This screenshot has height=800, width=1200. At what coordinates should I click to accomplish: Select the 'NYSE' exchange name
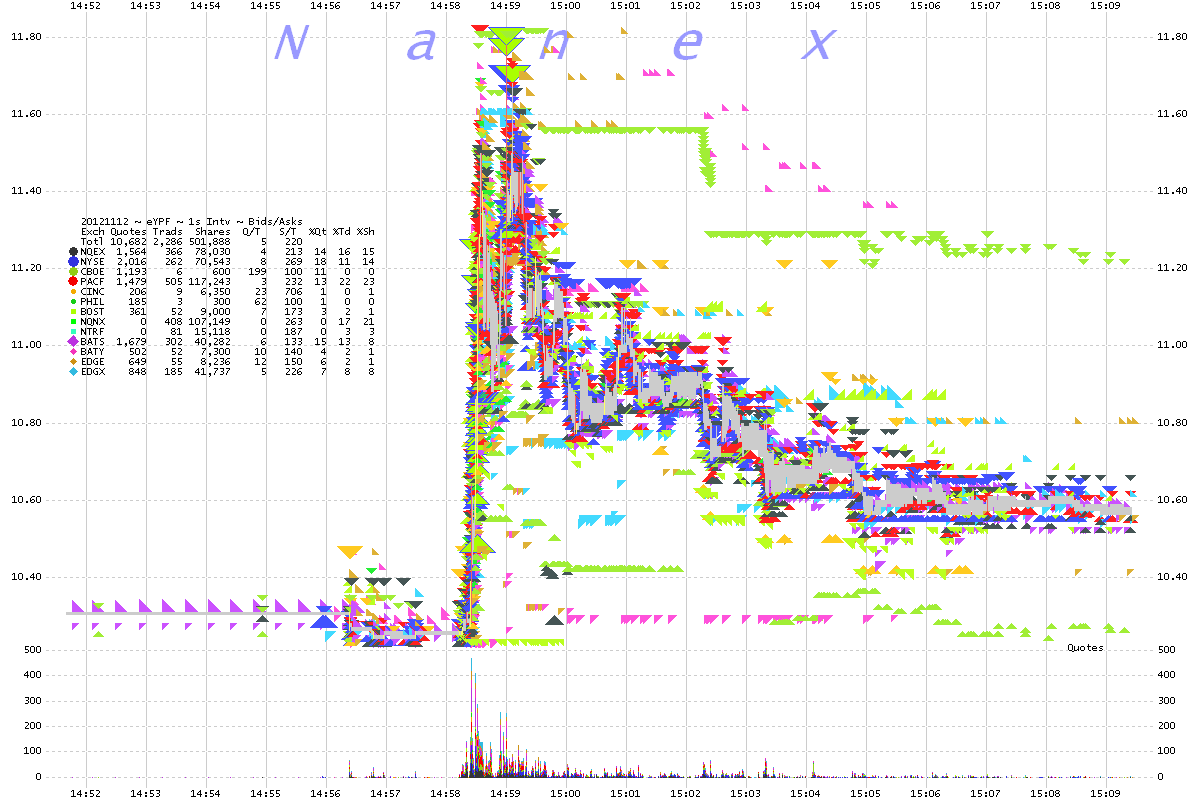[92, 261]
